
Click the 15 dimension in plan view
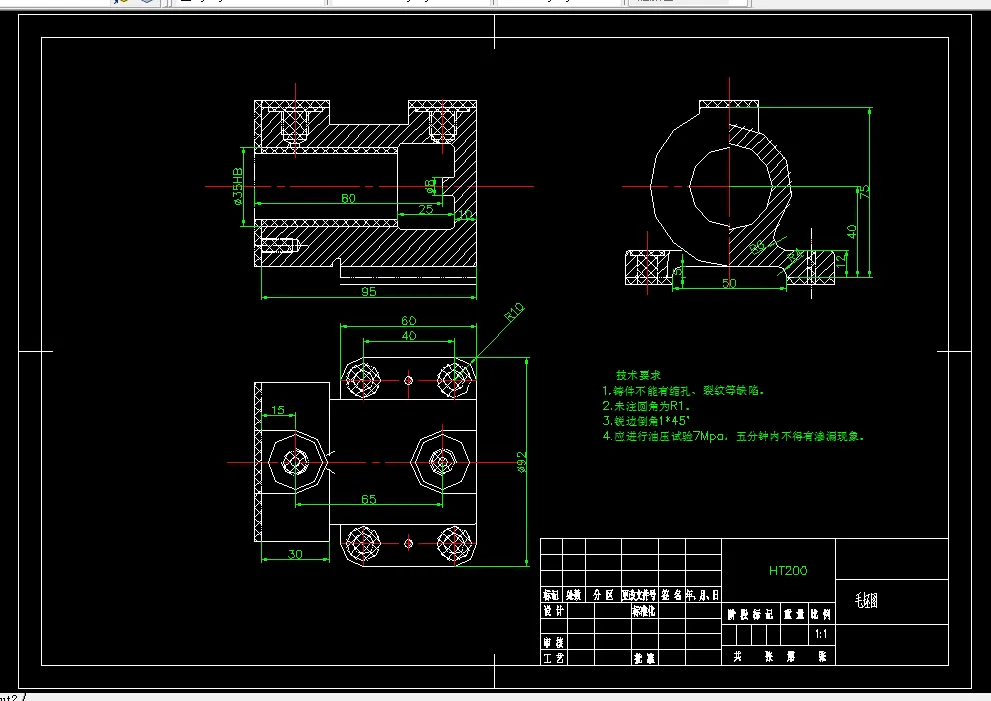277,410
